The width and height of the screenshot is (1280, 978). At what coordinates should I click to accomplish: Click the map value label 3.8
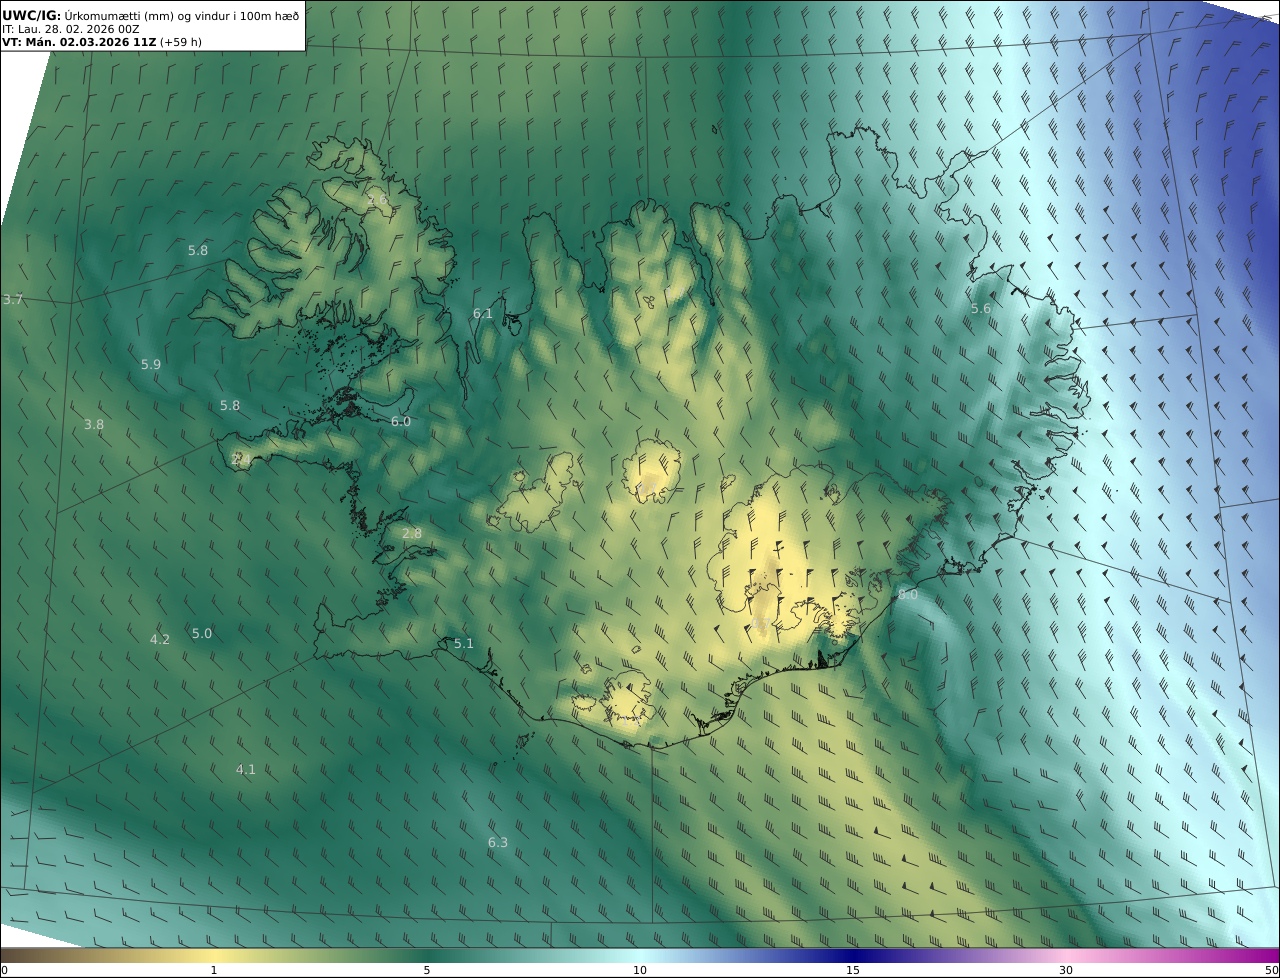tap(94, 425)
